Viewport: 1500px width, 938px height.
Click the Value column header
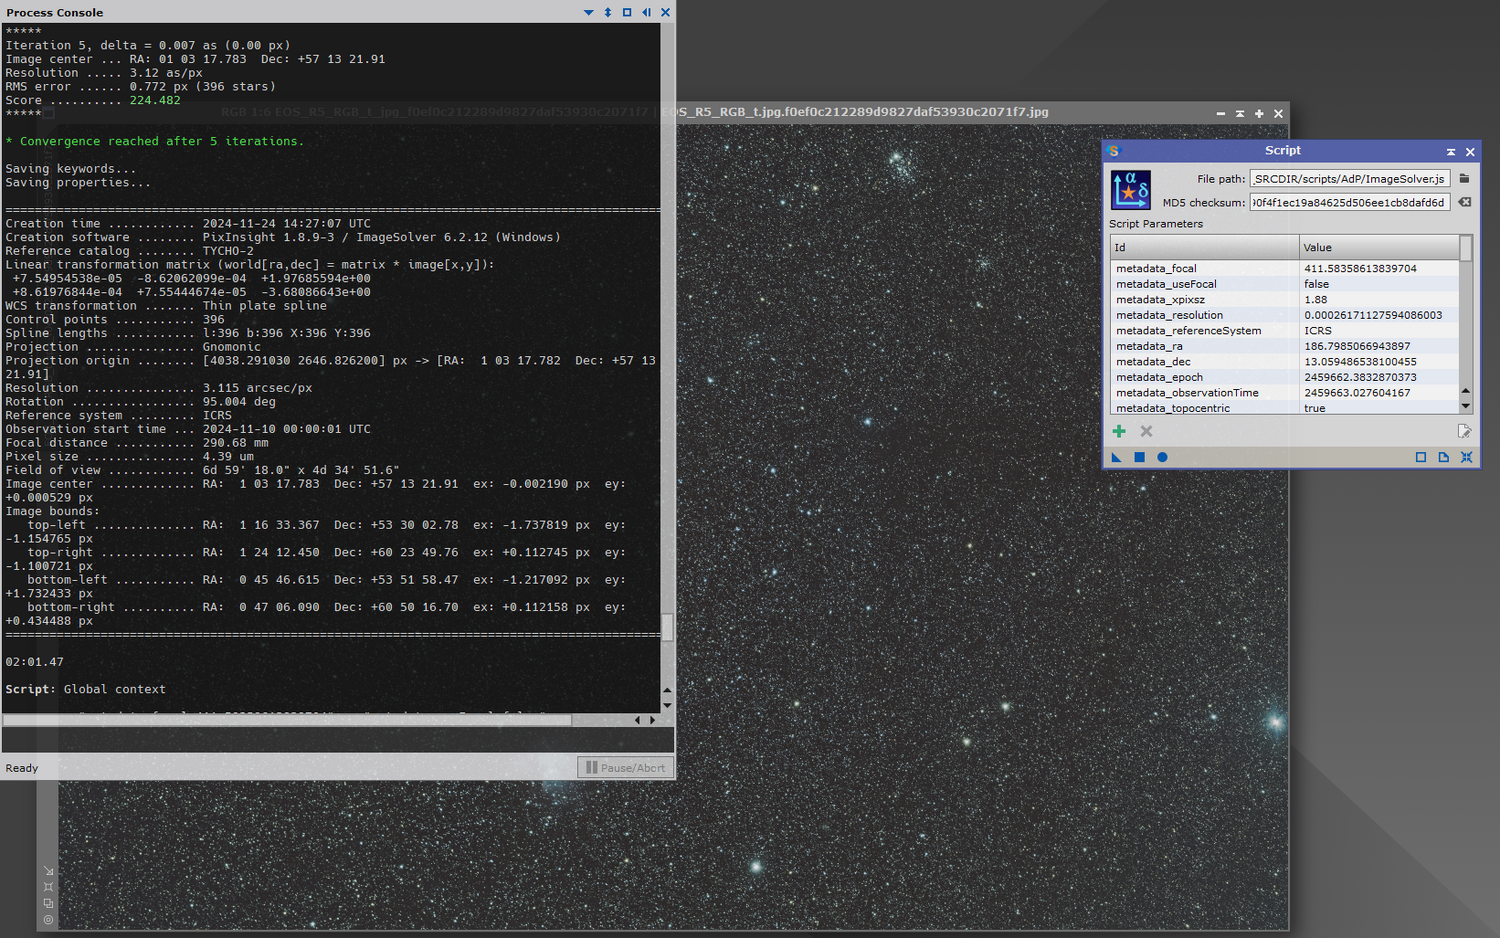1379,247
